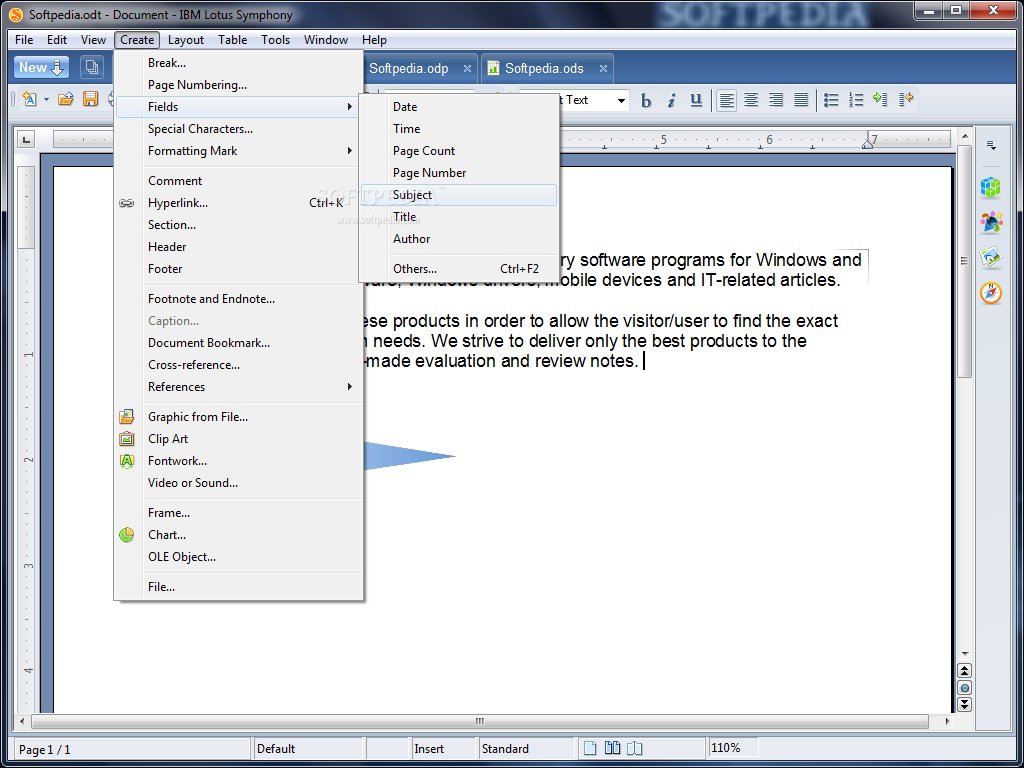1024x768 pixels.
Task: Decrease indent with the orange arrow icon
Action: point(906,100)
